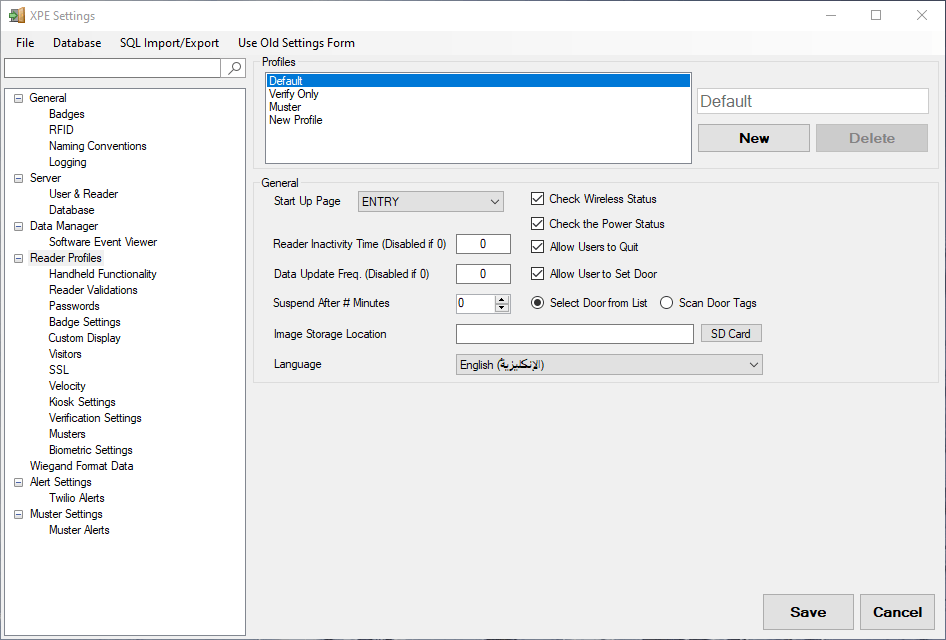
Task: Select the Default profile
Action: [478, 81]
